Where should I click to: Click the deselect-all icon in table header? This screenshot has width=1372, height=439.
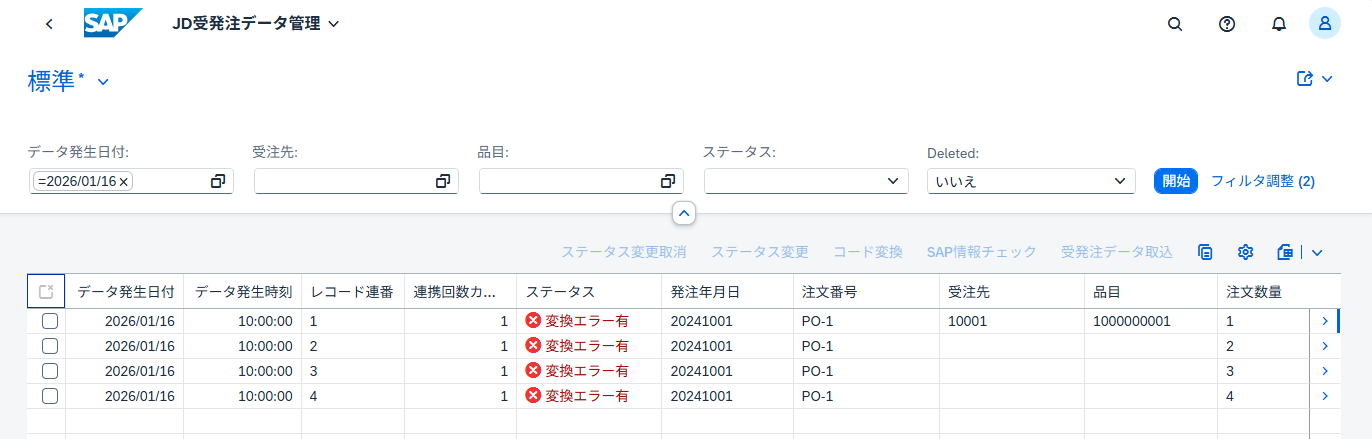(x=46, y=292)
